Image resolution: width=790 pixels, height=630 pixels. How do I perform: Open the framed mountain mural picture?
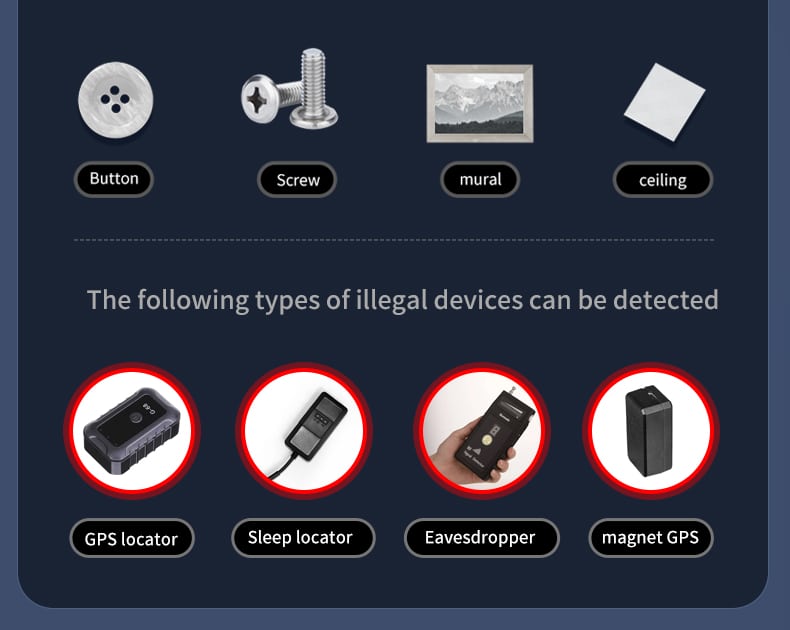coord(480,103)
